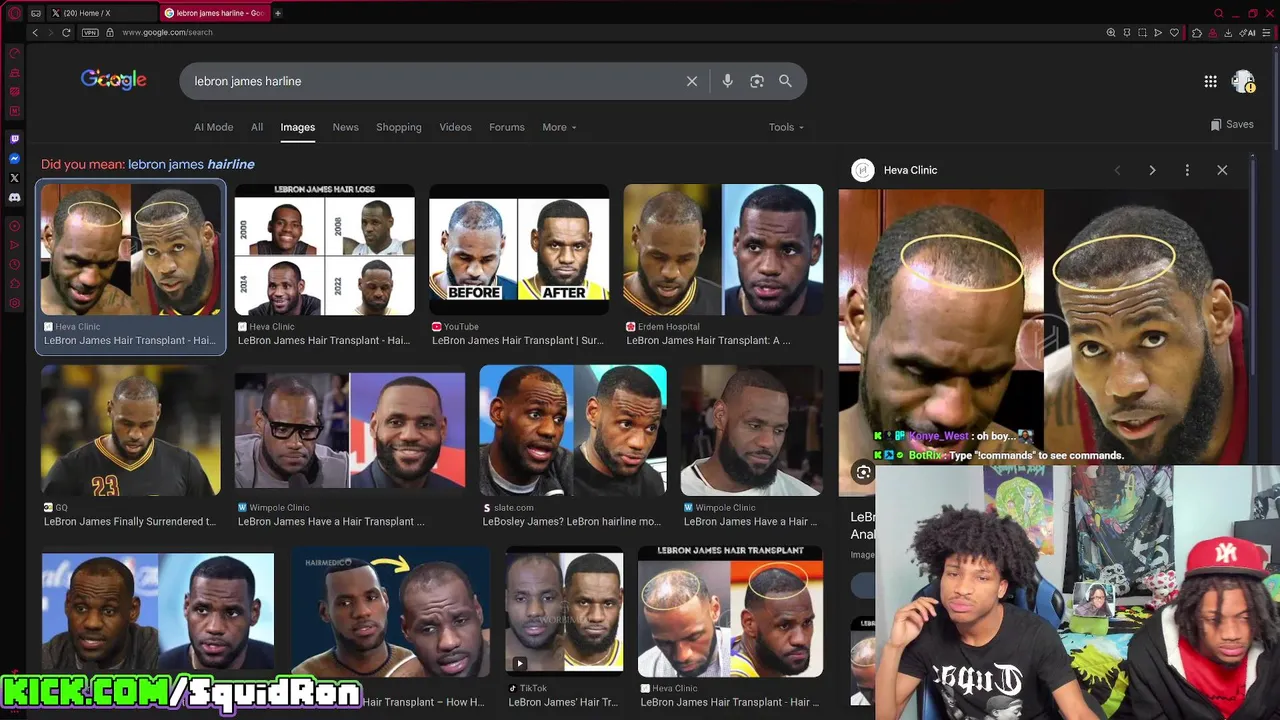The width and height of the screenshot is (1280, 720).
Task: Open the YouTube Before After thumbnail
Action: (x=519, y=250)
